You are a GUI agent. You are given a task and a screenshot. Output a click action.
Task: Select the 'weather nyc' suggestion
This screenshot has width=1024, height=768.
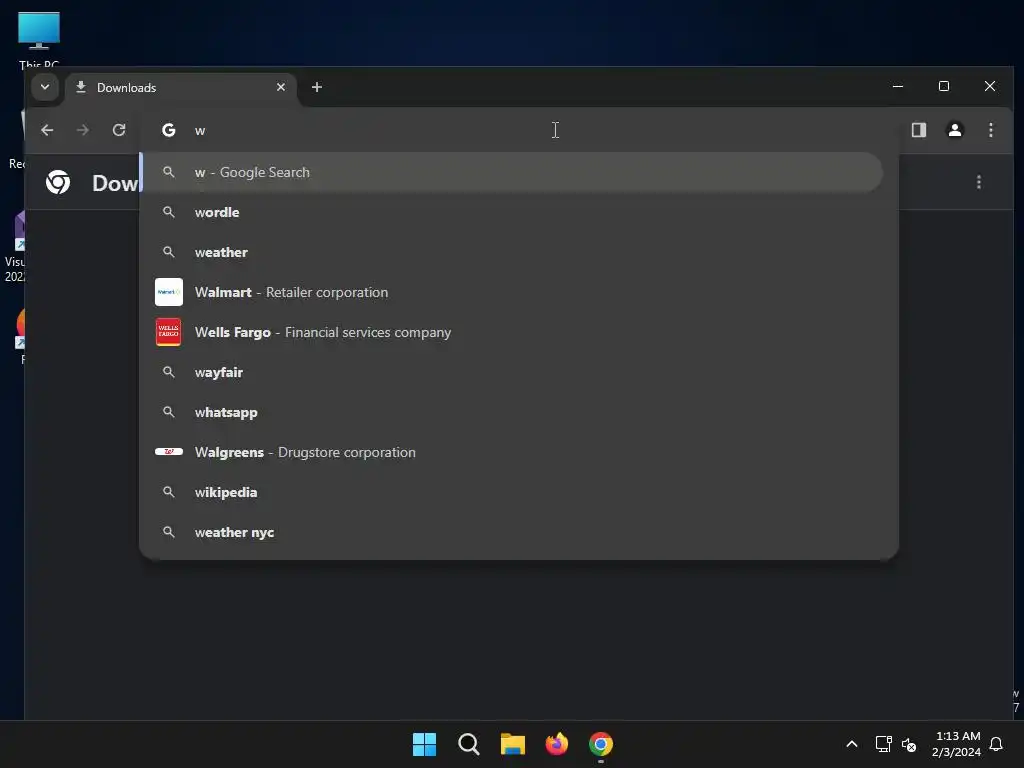[x=512, y=532]
